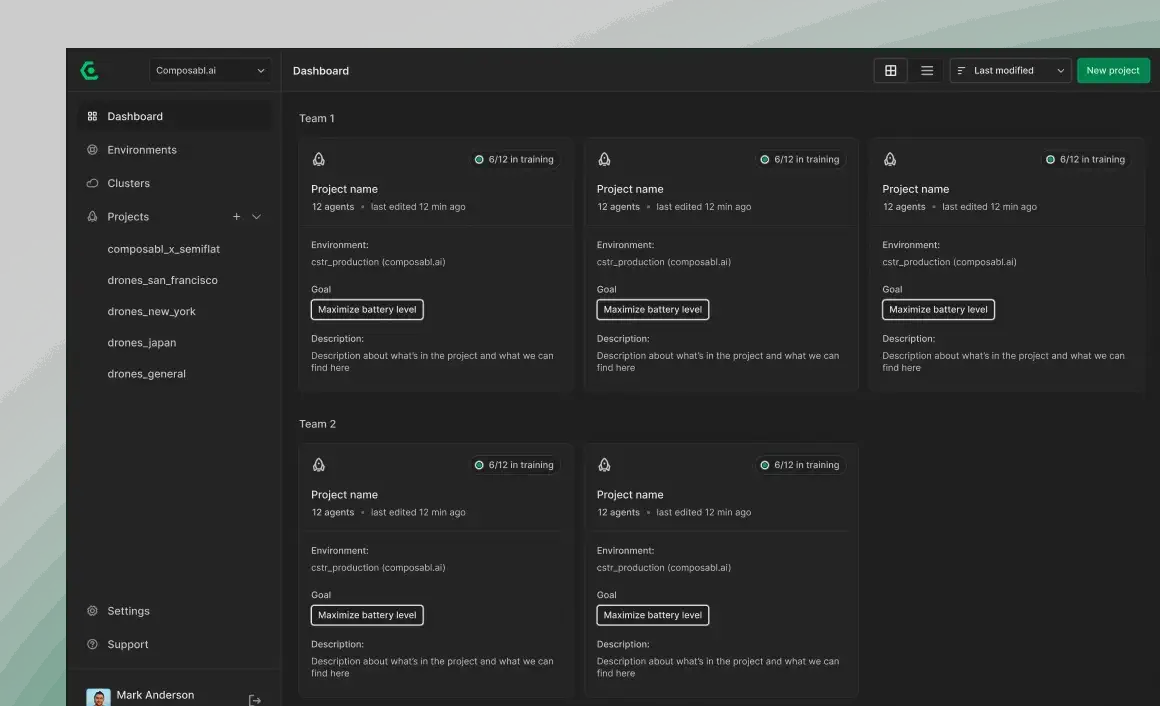Image resolution: width=1160 pixels, height=706 pixels.
Task: Click Maximize battery level on second Team 2 card
Action: pyautogui.click(x=652, y=615)
